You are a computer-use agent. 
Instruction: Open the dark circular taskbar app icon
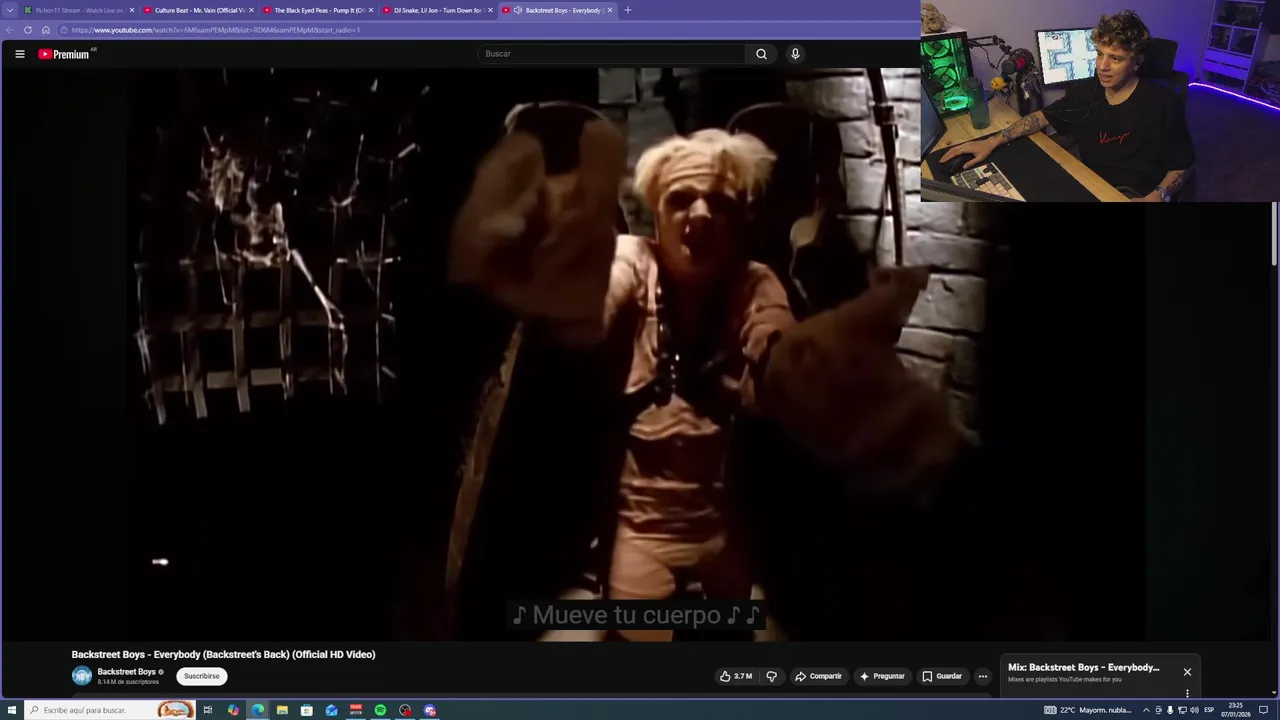point(405,710)
